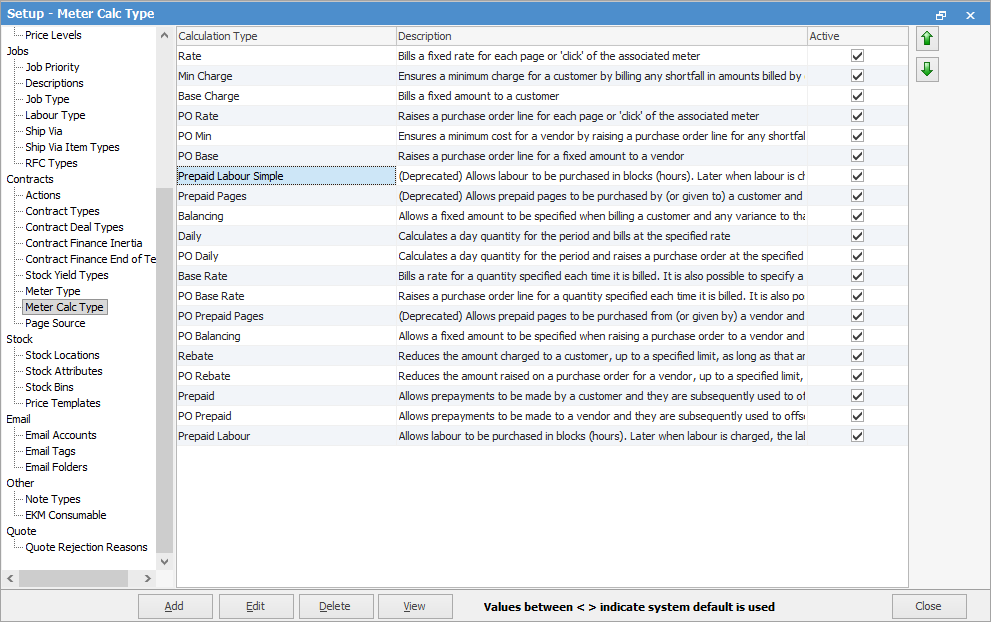991x622 pixels.
Task: Select the Prepaid Labour Simple row
Action: [x=542, y=176]
